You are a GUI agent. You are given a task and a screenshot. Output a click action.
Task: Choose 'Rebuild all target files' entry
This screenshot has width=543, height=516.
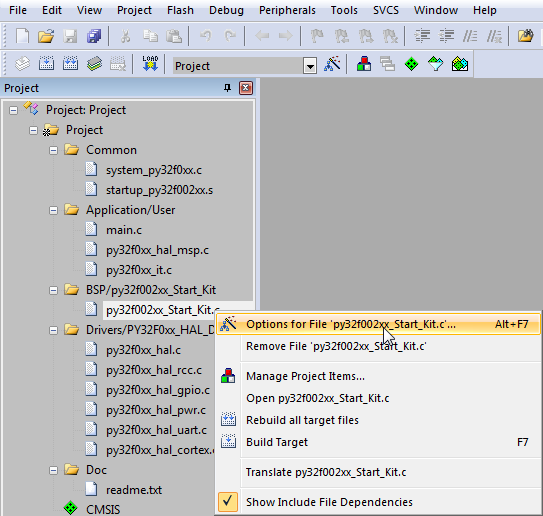(379, 420)
